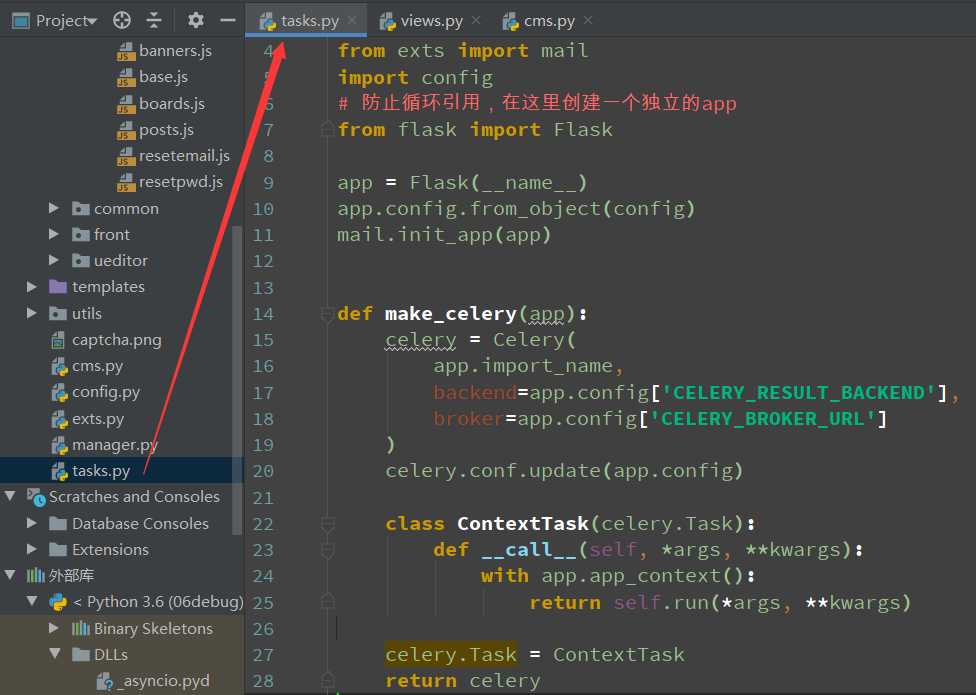Click the Extensions folder icon
Screen dimensions: 976x695
click(58, 549)
